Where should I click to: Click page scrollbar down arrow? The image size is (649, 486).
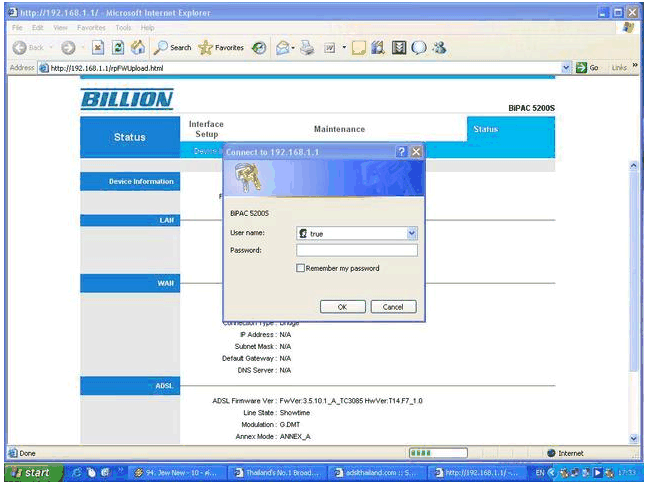coord(633,438)
